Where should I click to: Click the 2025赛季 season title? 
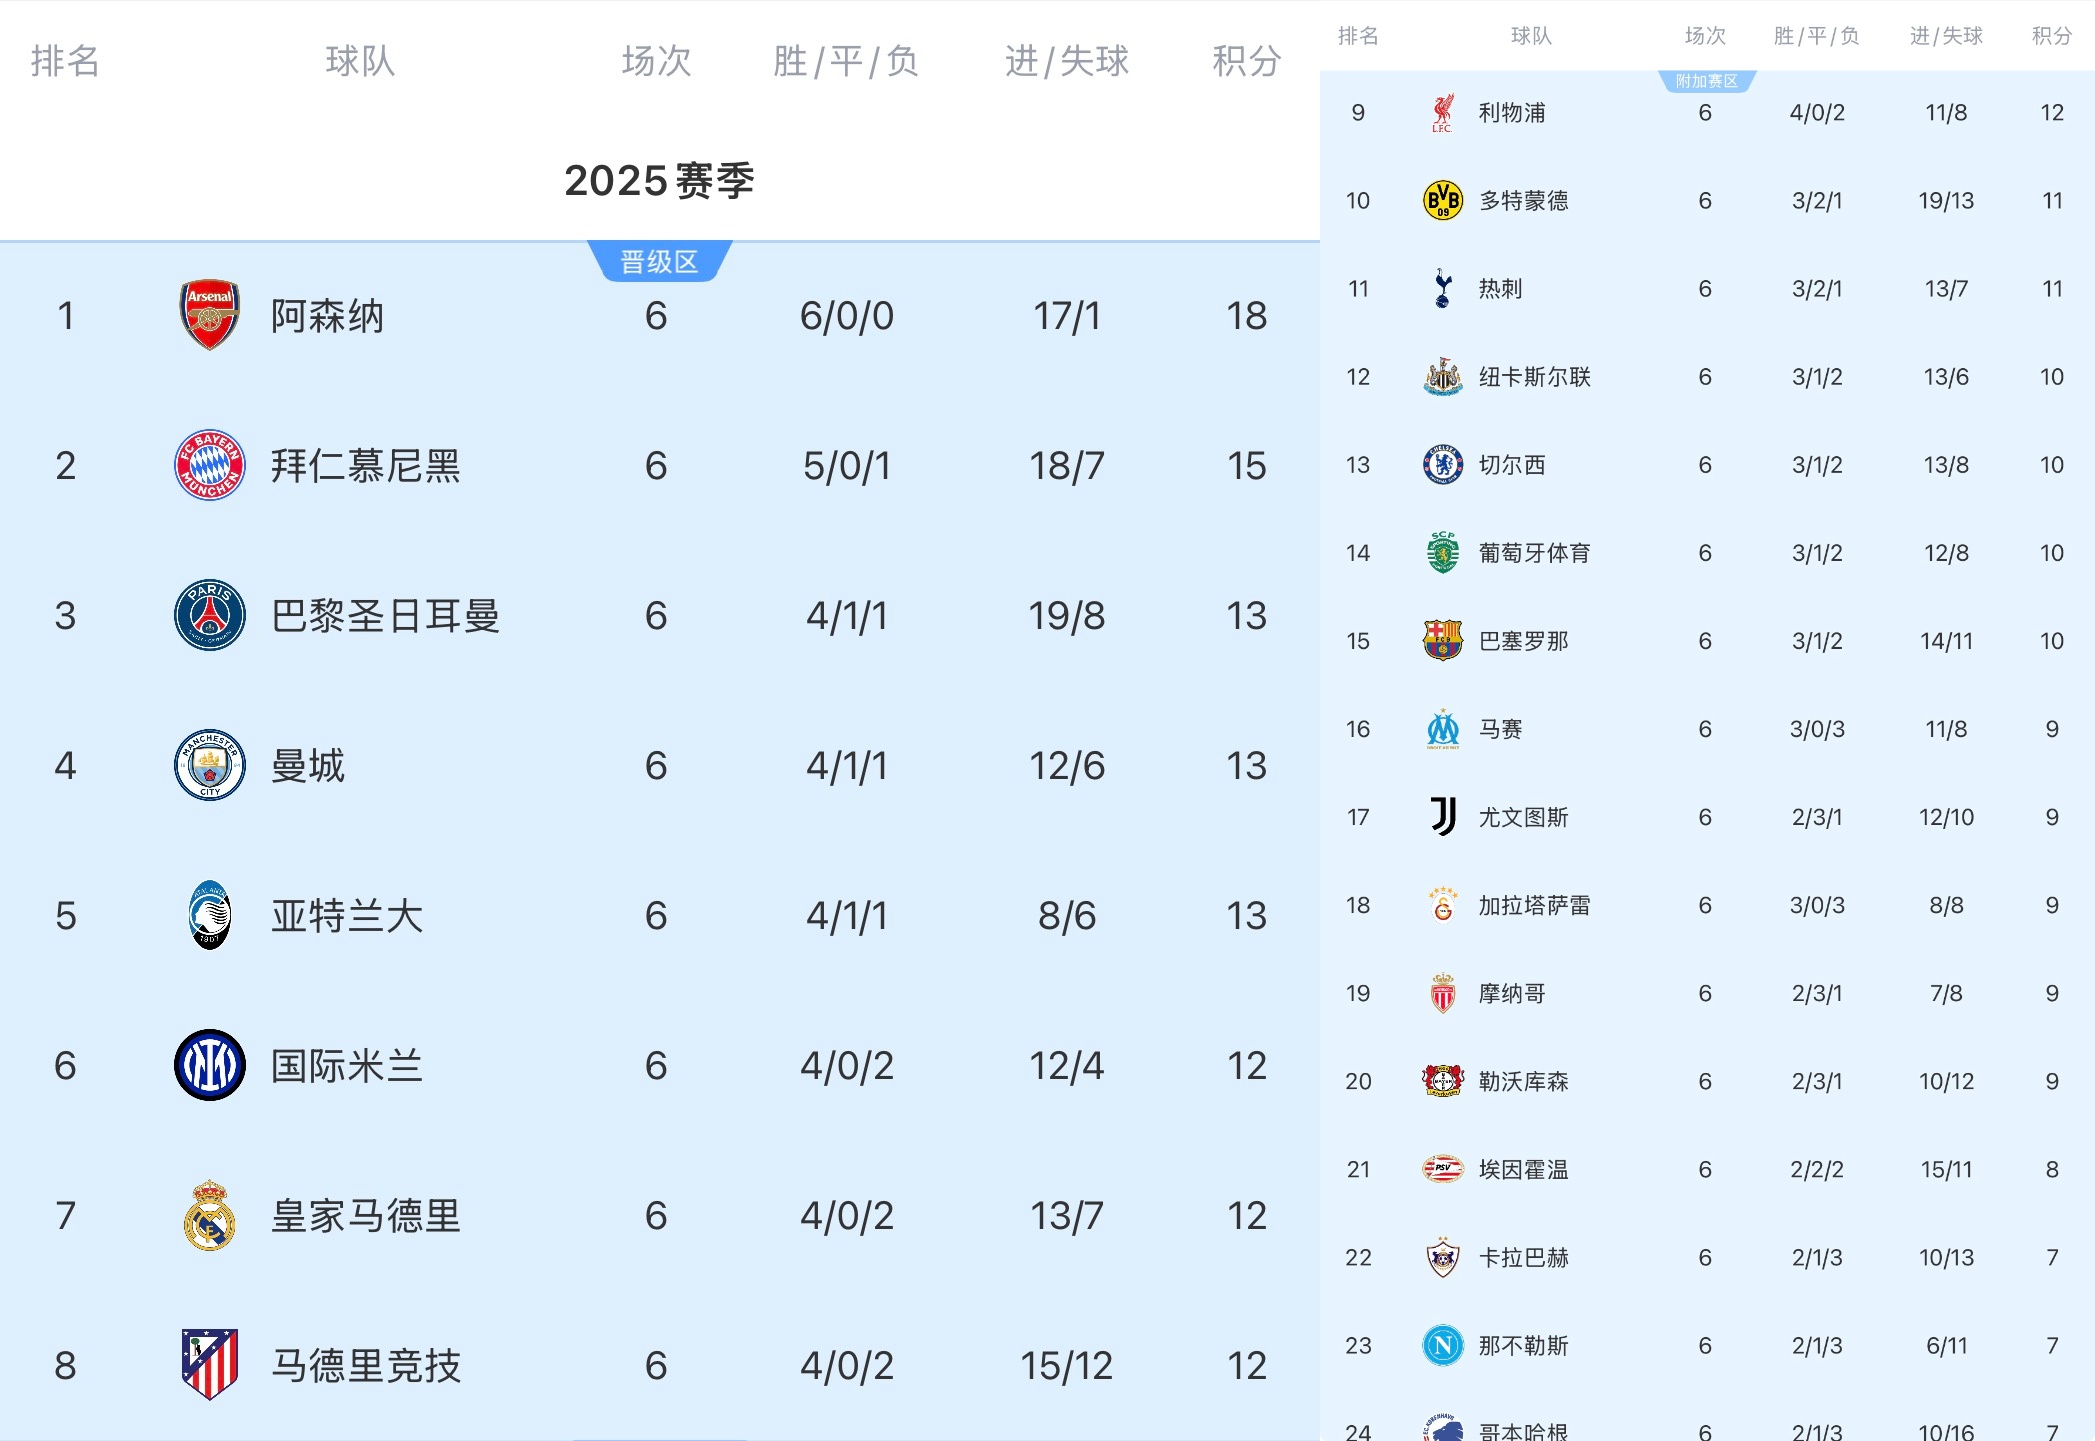[x=659, y=181]
